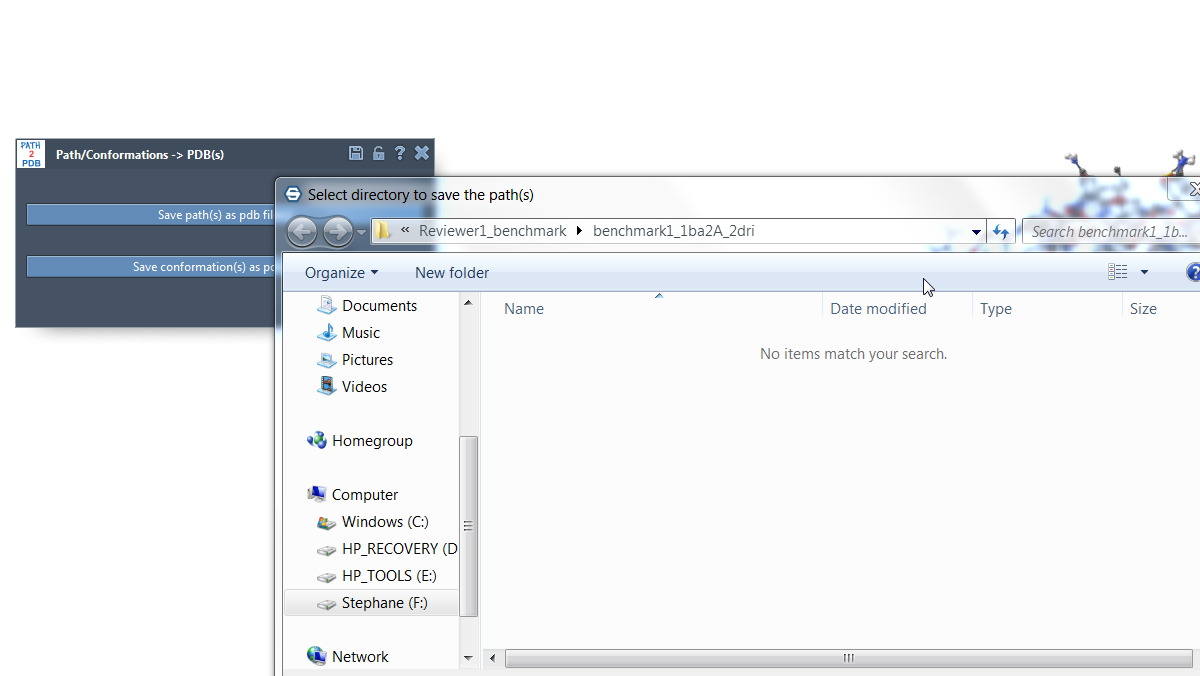Click the Save conformation(s) button
The height and width of the screenshot is (676, 1200).
click(150, 267)
